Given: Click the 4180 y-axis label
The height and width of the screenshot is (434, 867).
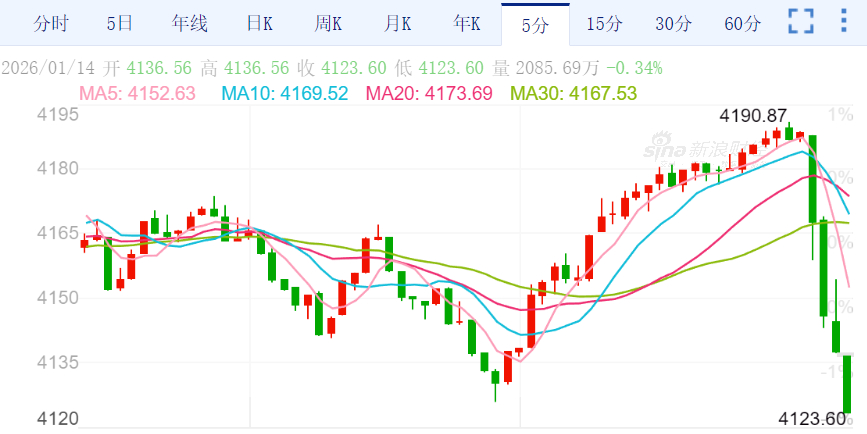Looking at the screenshot, I should pyautogui.click(x=58, y=169).
